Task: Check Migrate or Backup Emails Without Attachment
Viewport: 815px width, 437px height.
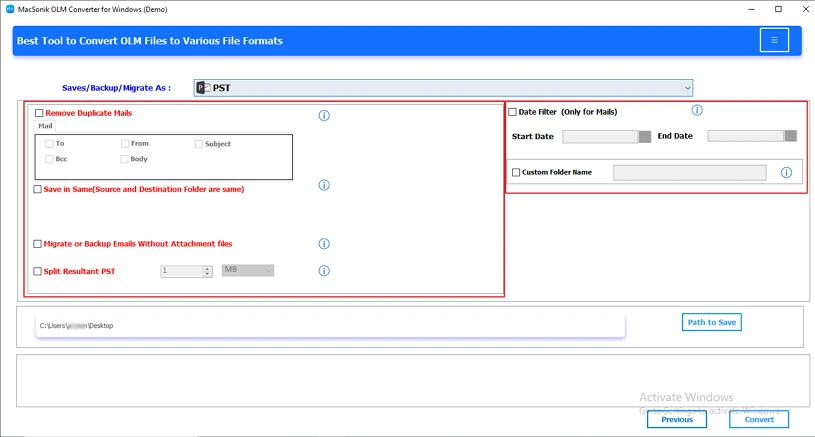Action: (37, 244)
